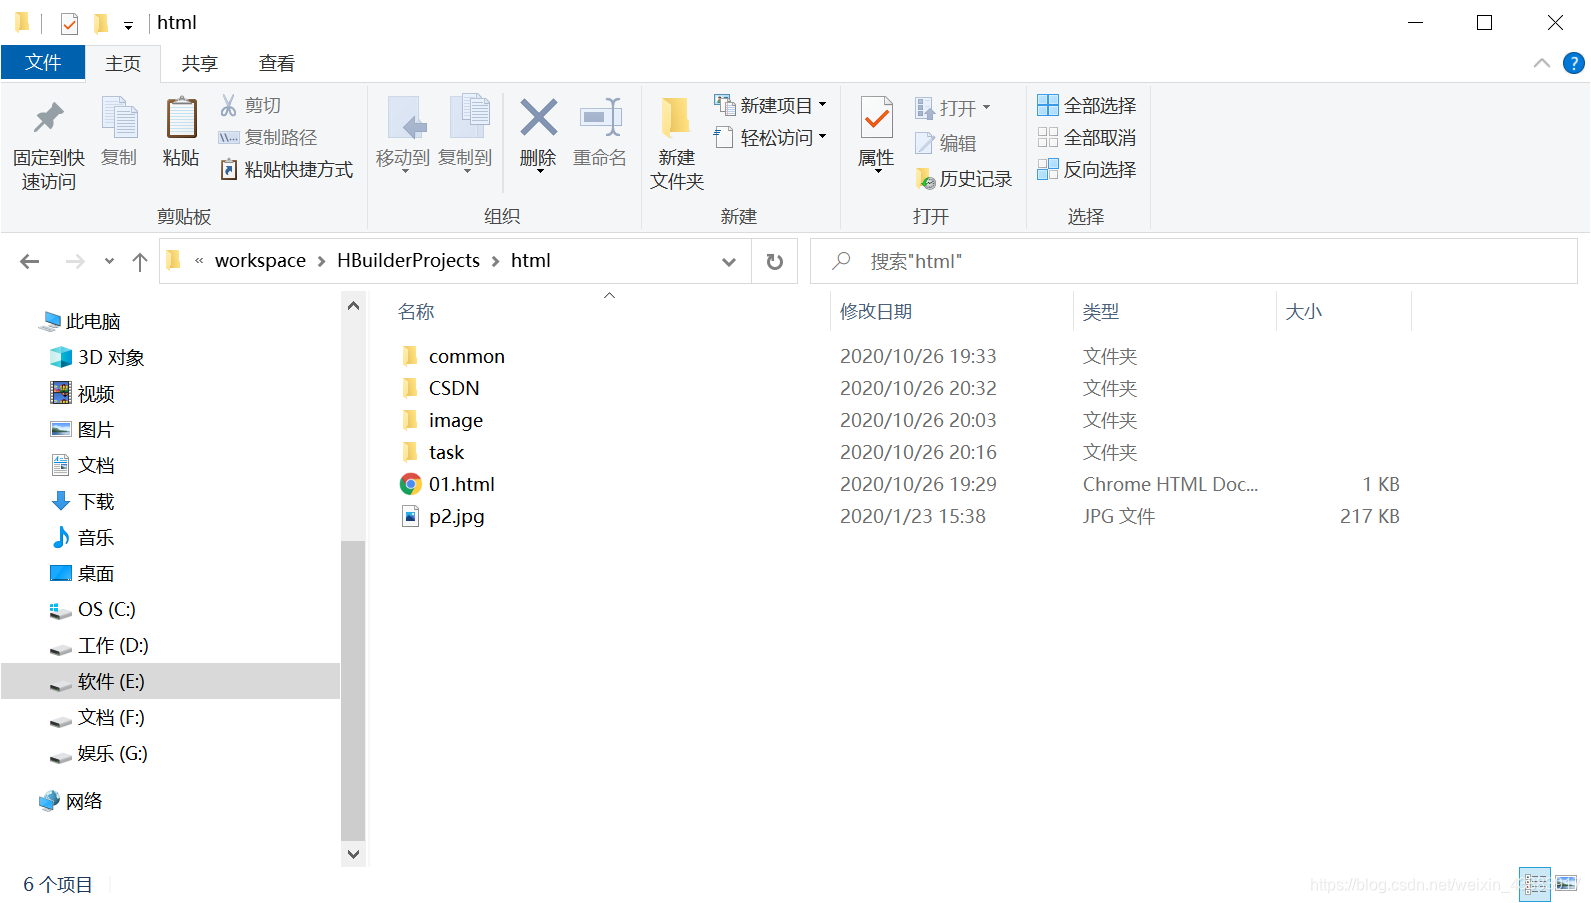Expand the Open button dropdown arrow
This screenshot has width=1591, height=903.
click(x=986, y=107)
